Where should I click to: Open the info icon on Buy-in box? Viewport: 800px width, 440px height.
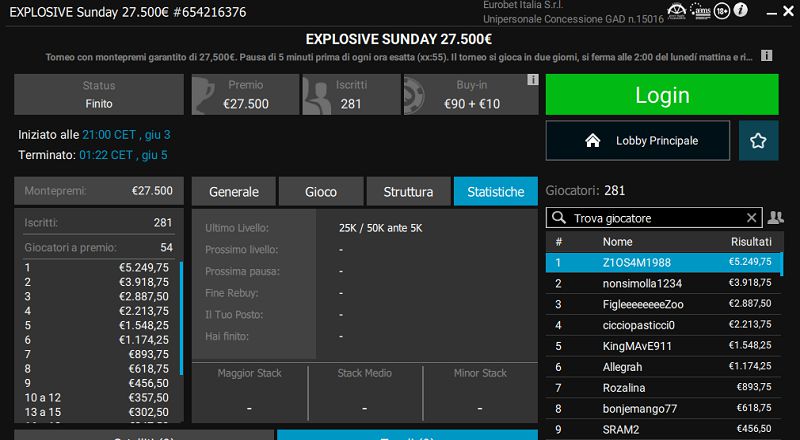pyautogui.click(x=532, y=80)
